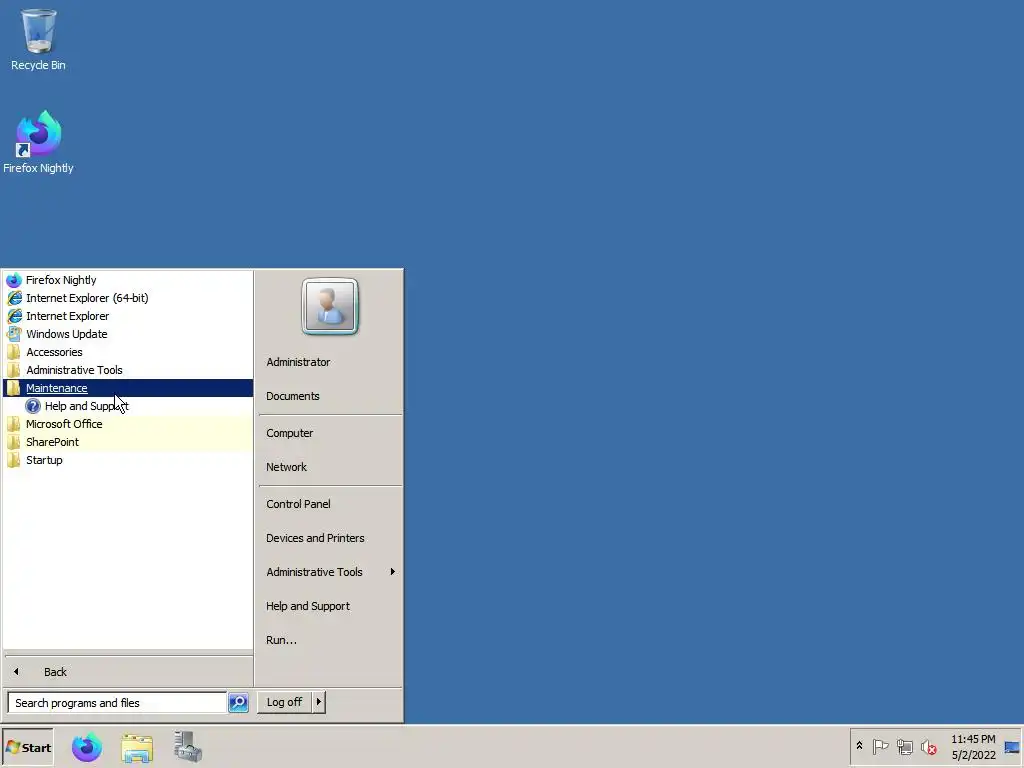Viewport: 1024px width, 768px height.
Task: Open Firefox Nightly from the taskbar
Action: coord(87,747)
